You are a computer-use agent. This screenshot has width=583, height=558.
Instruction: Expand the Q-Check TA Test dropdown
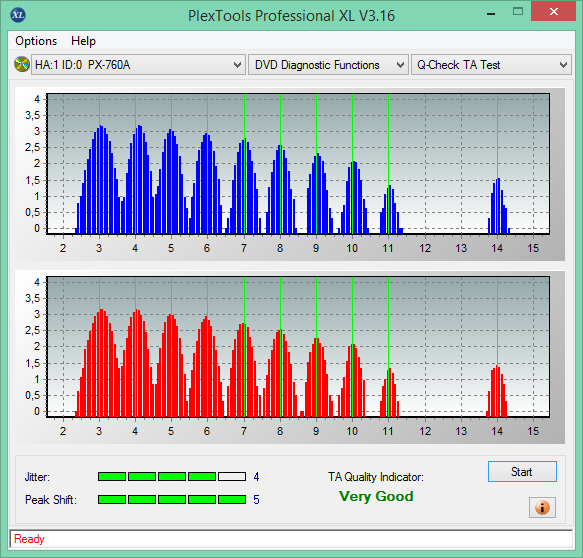pos(491,65)
